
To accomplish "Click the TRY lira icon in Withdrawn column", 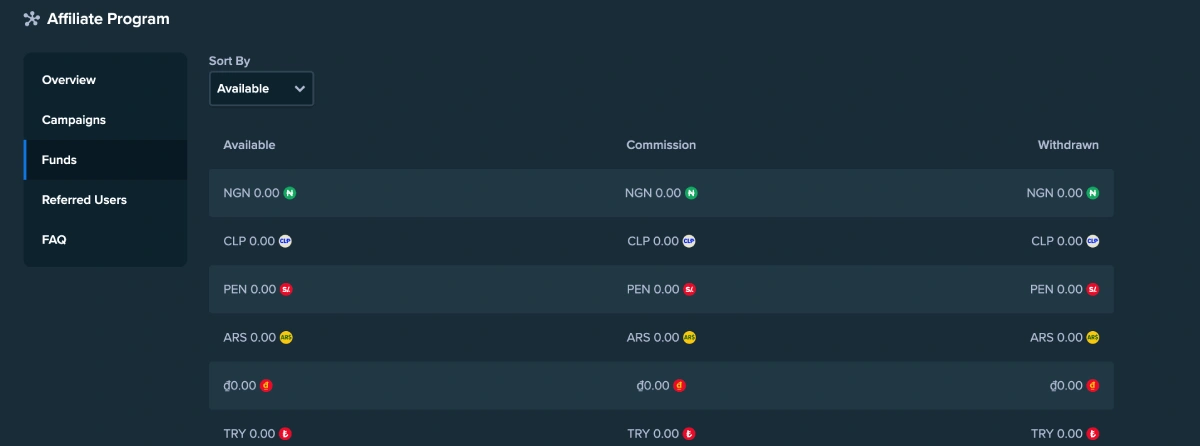I will pos(1093,434).
